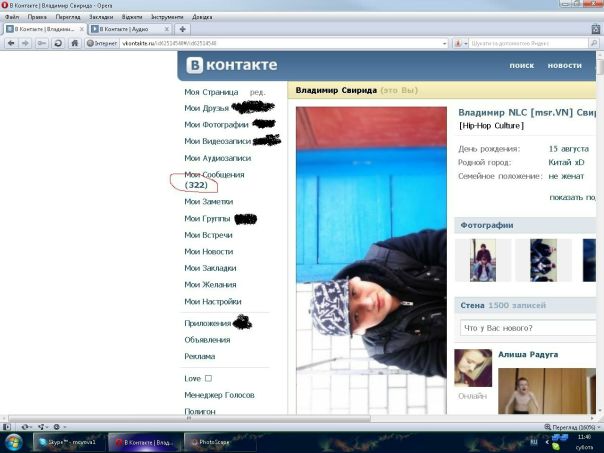The height and width of the screenshot is (453, 604).
Task: Open Мои Встречи
Action: pyautogui.click(x=208, y=235)
